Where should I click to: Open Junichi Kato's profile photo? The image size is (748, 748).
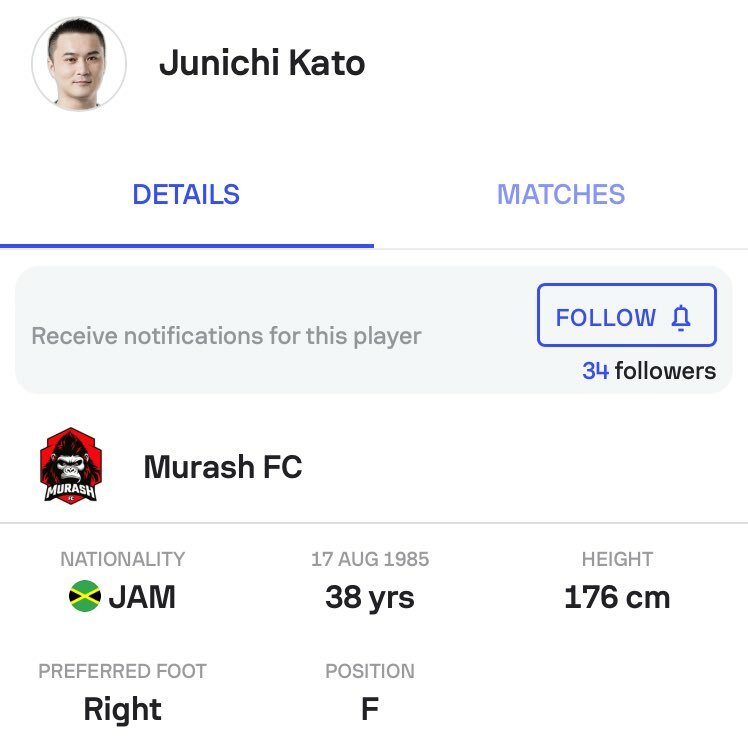click(79, 63)
